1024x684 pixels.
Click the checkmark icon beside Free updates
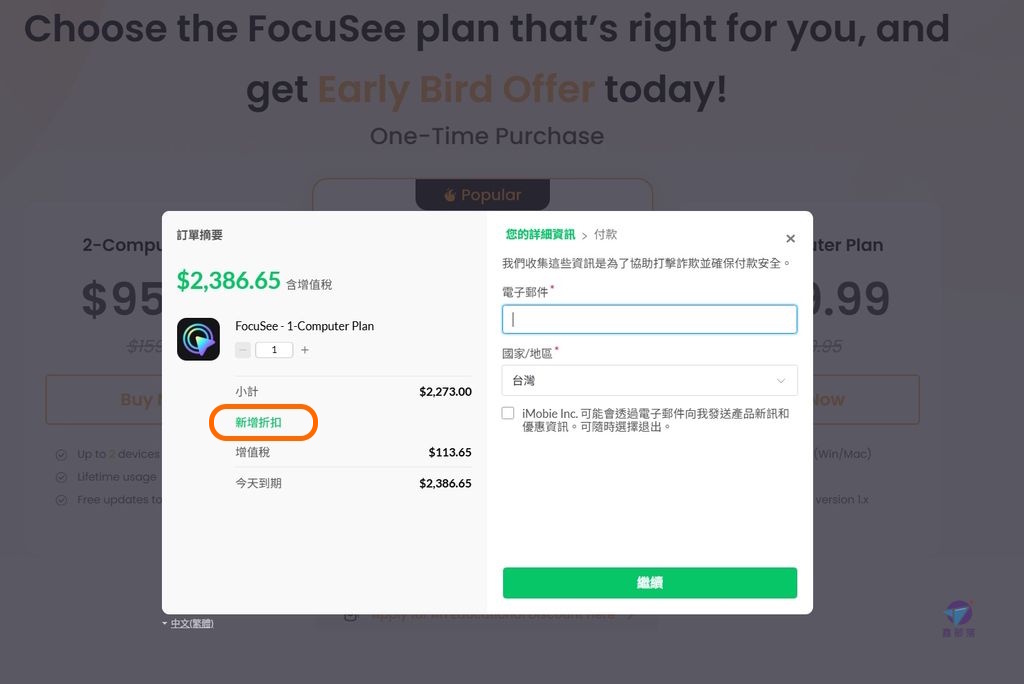(61, 500)
